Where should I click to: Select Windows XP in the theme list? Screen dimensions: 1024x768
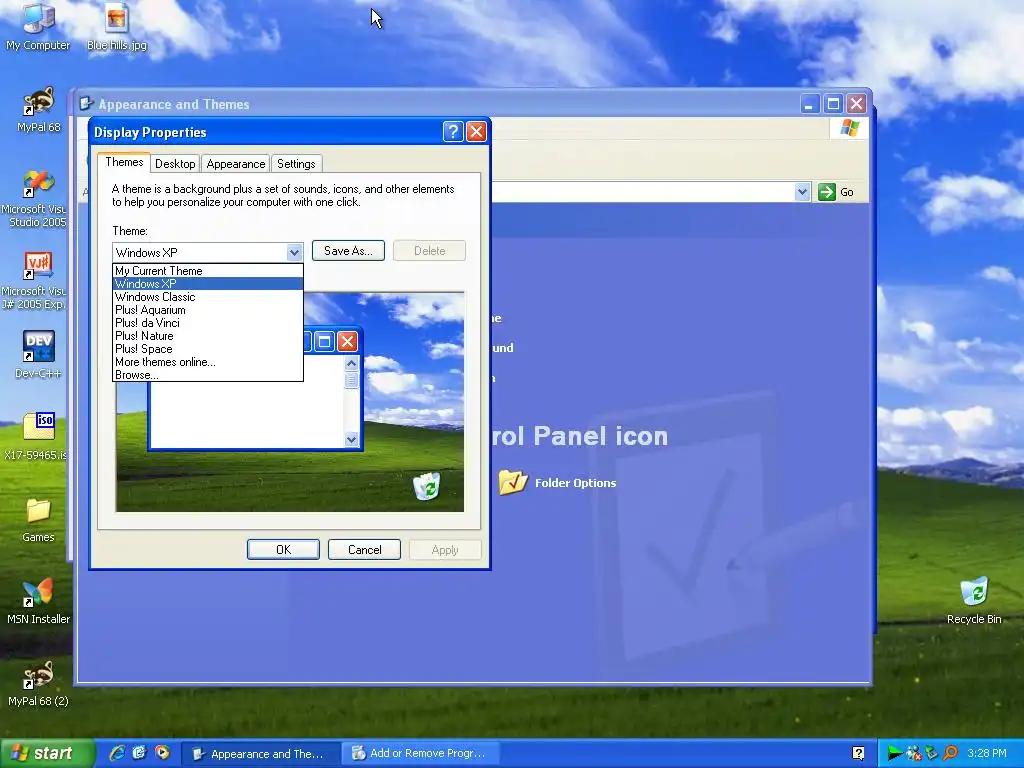(208, 283)
